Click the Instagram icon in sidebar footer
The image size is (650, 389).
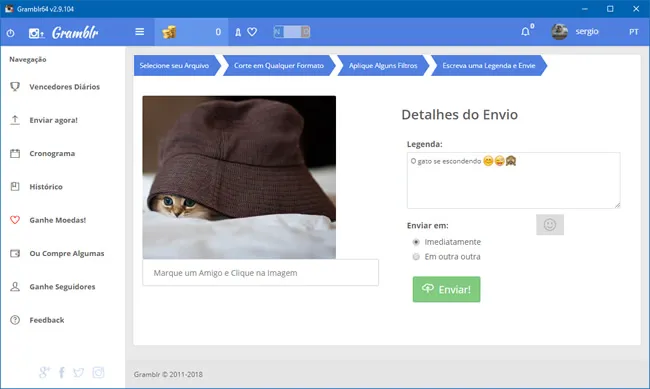pyautogui.click(x=98, y=372)
